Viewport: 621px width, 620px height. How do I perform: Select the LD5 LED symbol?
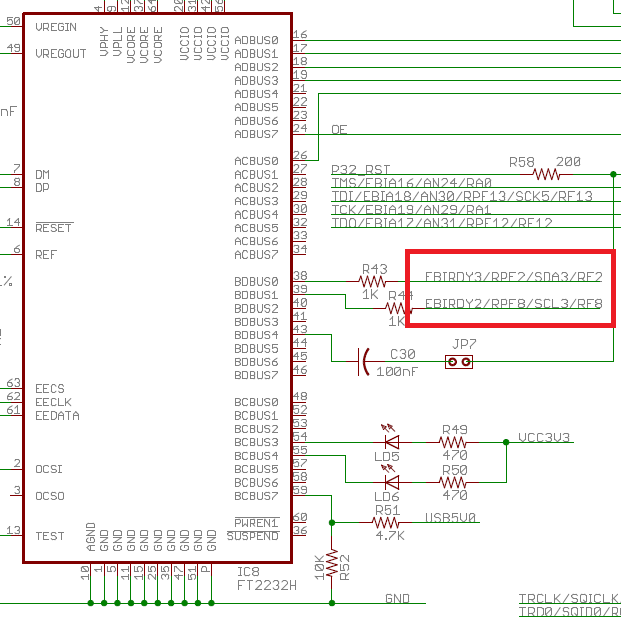[392, 438]
